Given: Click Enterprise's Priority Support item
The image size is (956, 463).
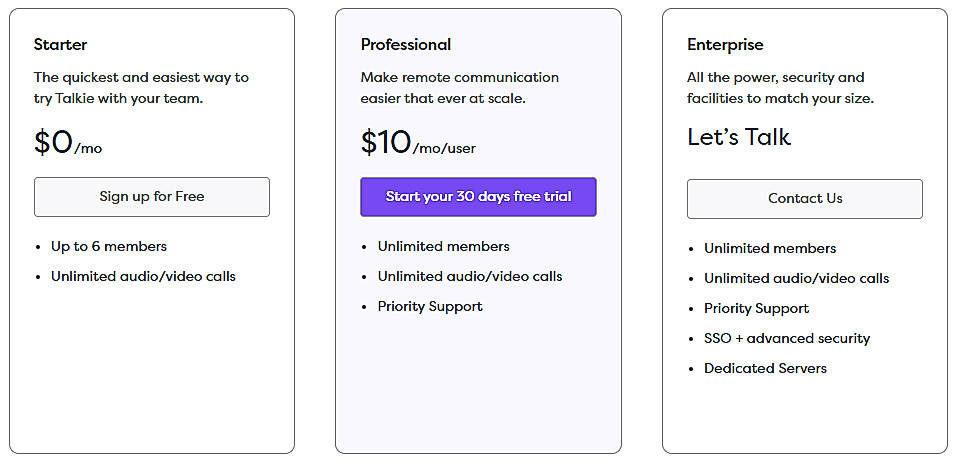Looking at the screenshot, I should [x=756, y=308].
